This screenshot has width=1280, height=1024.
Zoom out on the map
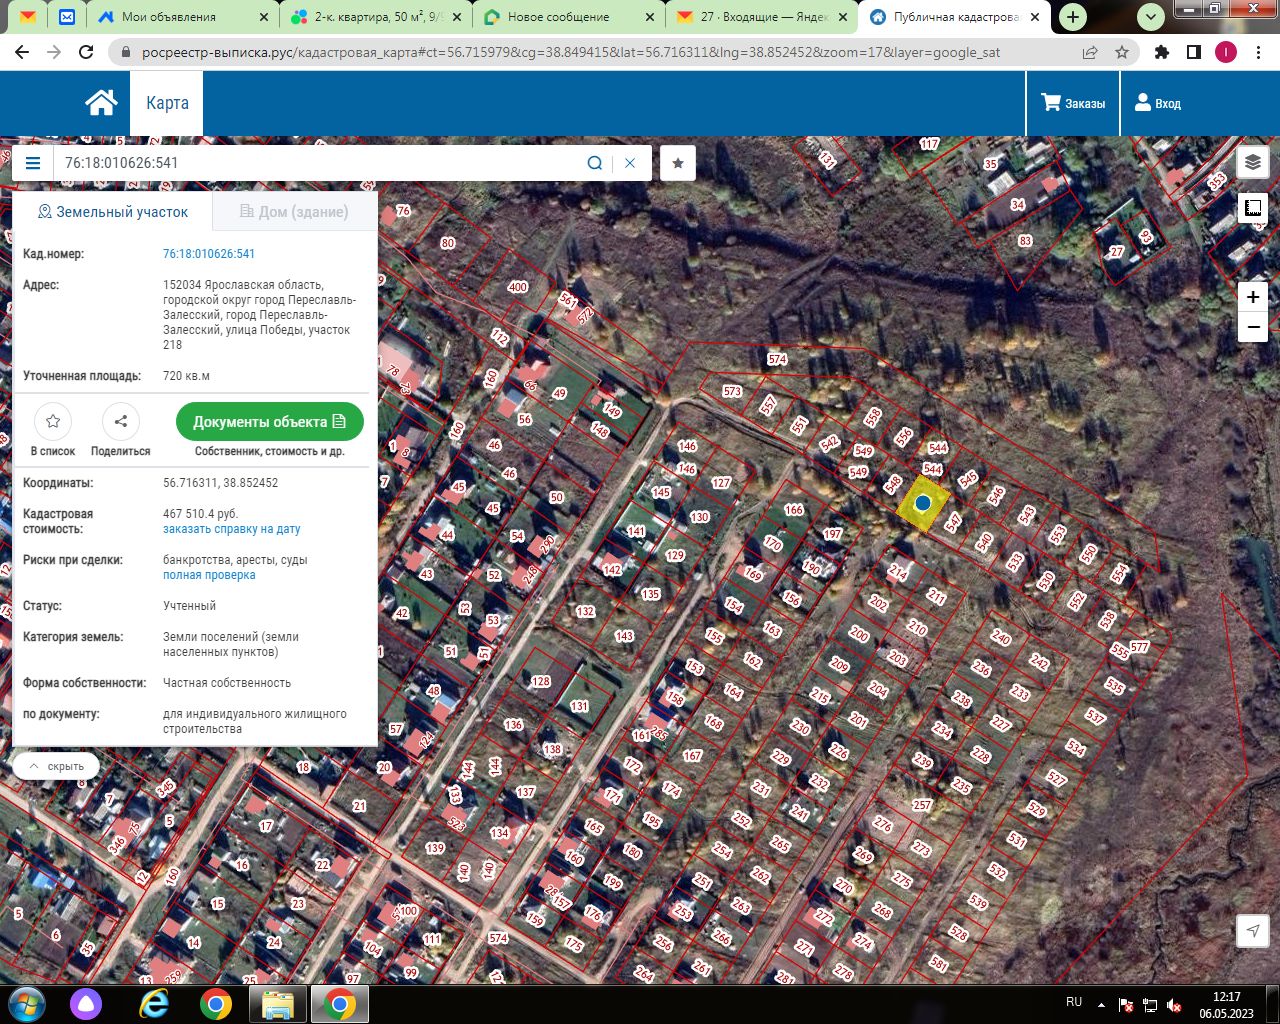click(x=1253, y=327)
